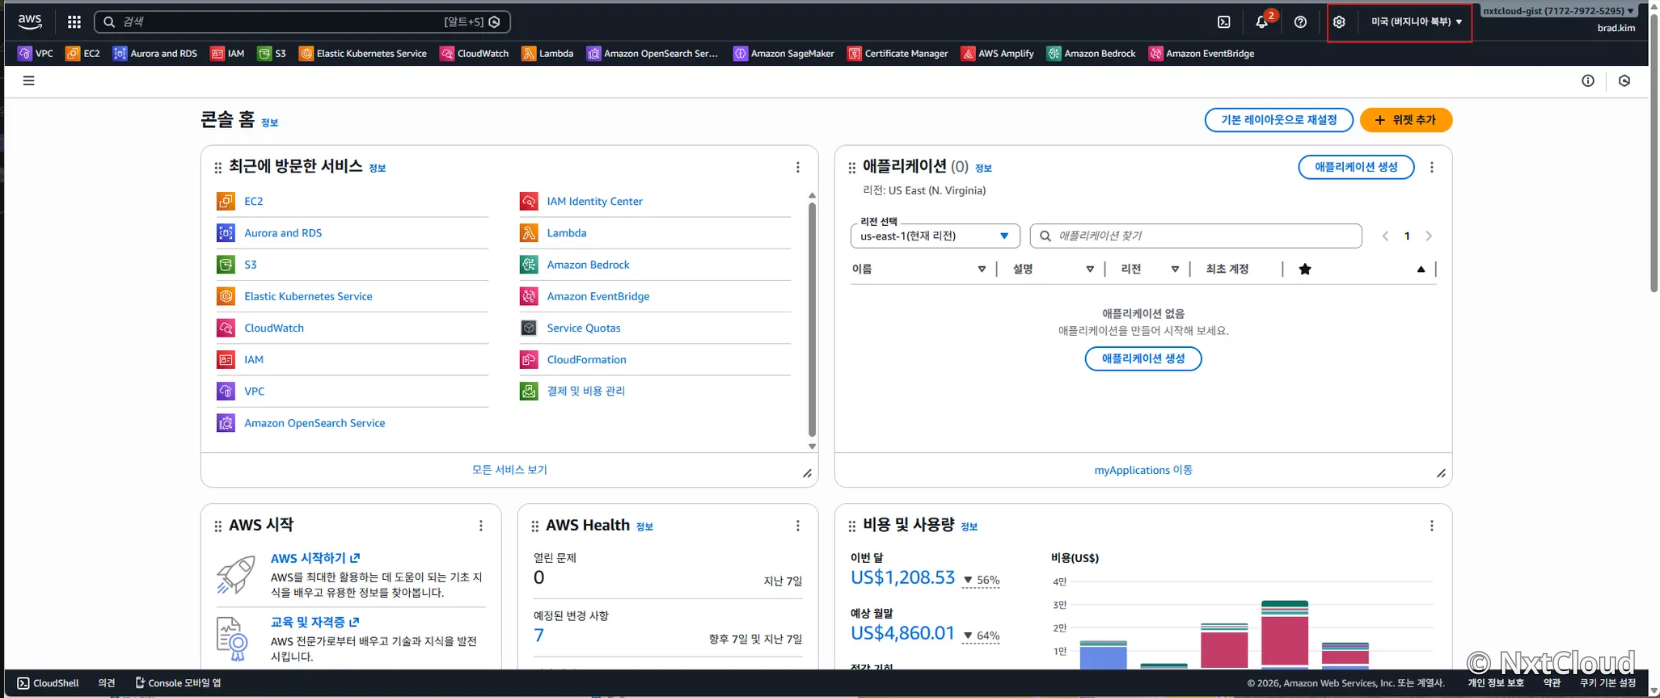Open Lambda from favorites bar
This screenshot has height=698, width=1660.
click(548, 53)
